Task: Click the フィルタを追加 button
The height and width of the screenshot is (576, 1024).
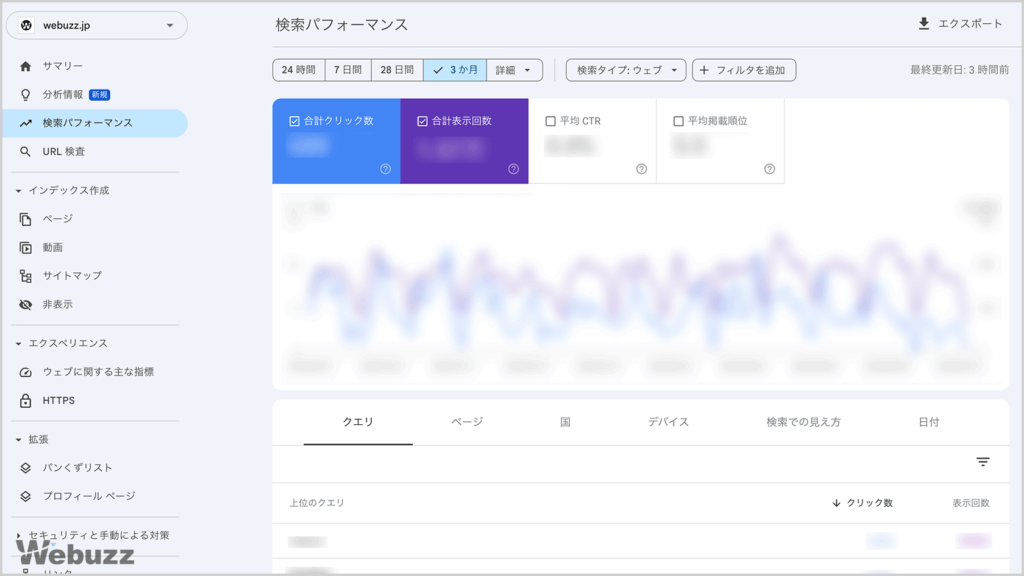Action: (744, 70)
